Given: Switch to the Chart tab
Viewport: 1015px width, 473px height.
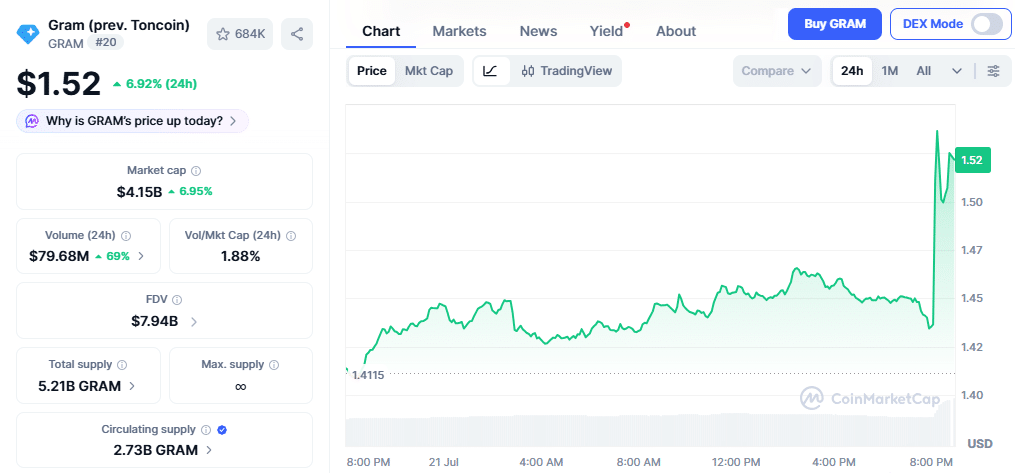Looking at the screenshot, I should (x=381, y=31).
